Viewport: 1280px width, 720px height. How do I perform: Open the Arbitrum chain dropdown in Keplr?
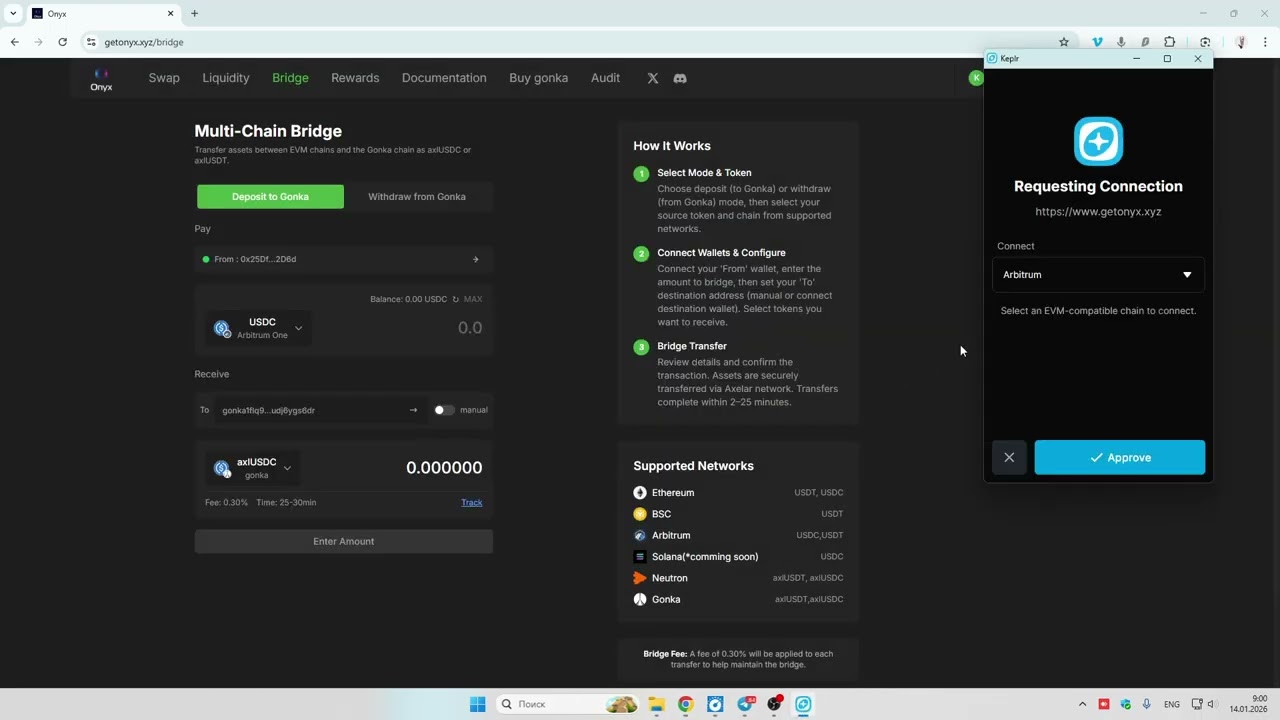[1098, 275]
